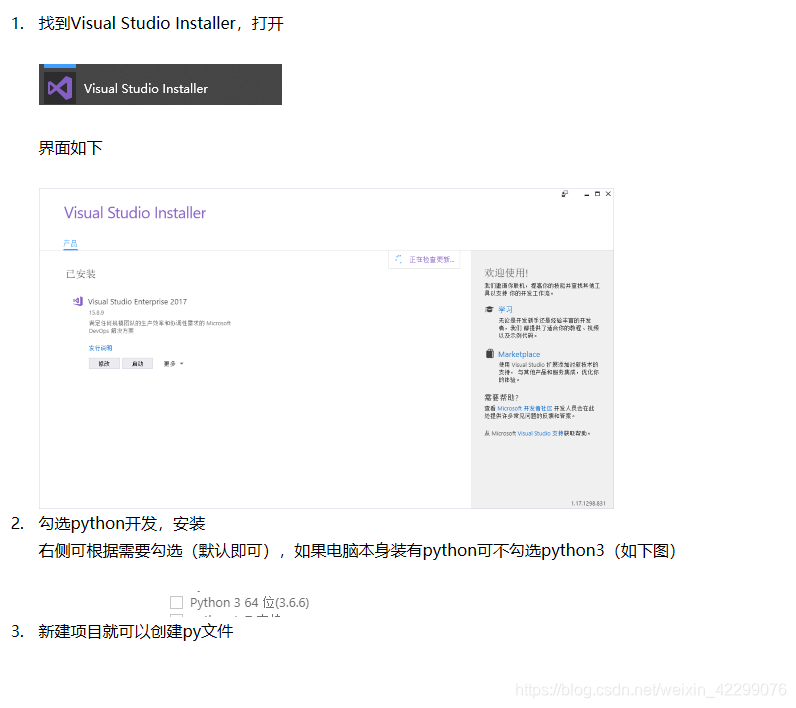Click the 需要帮助? heading
Viewport: 796px width, 708px height.
[502, 397]
